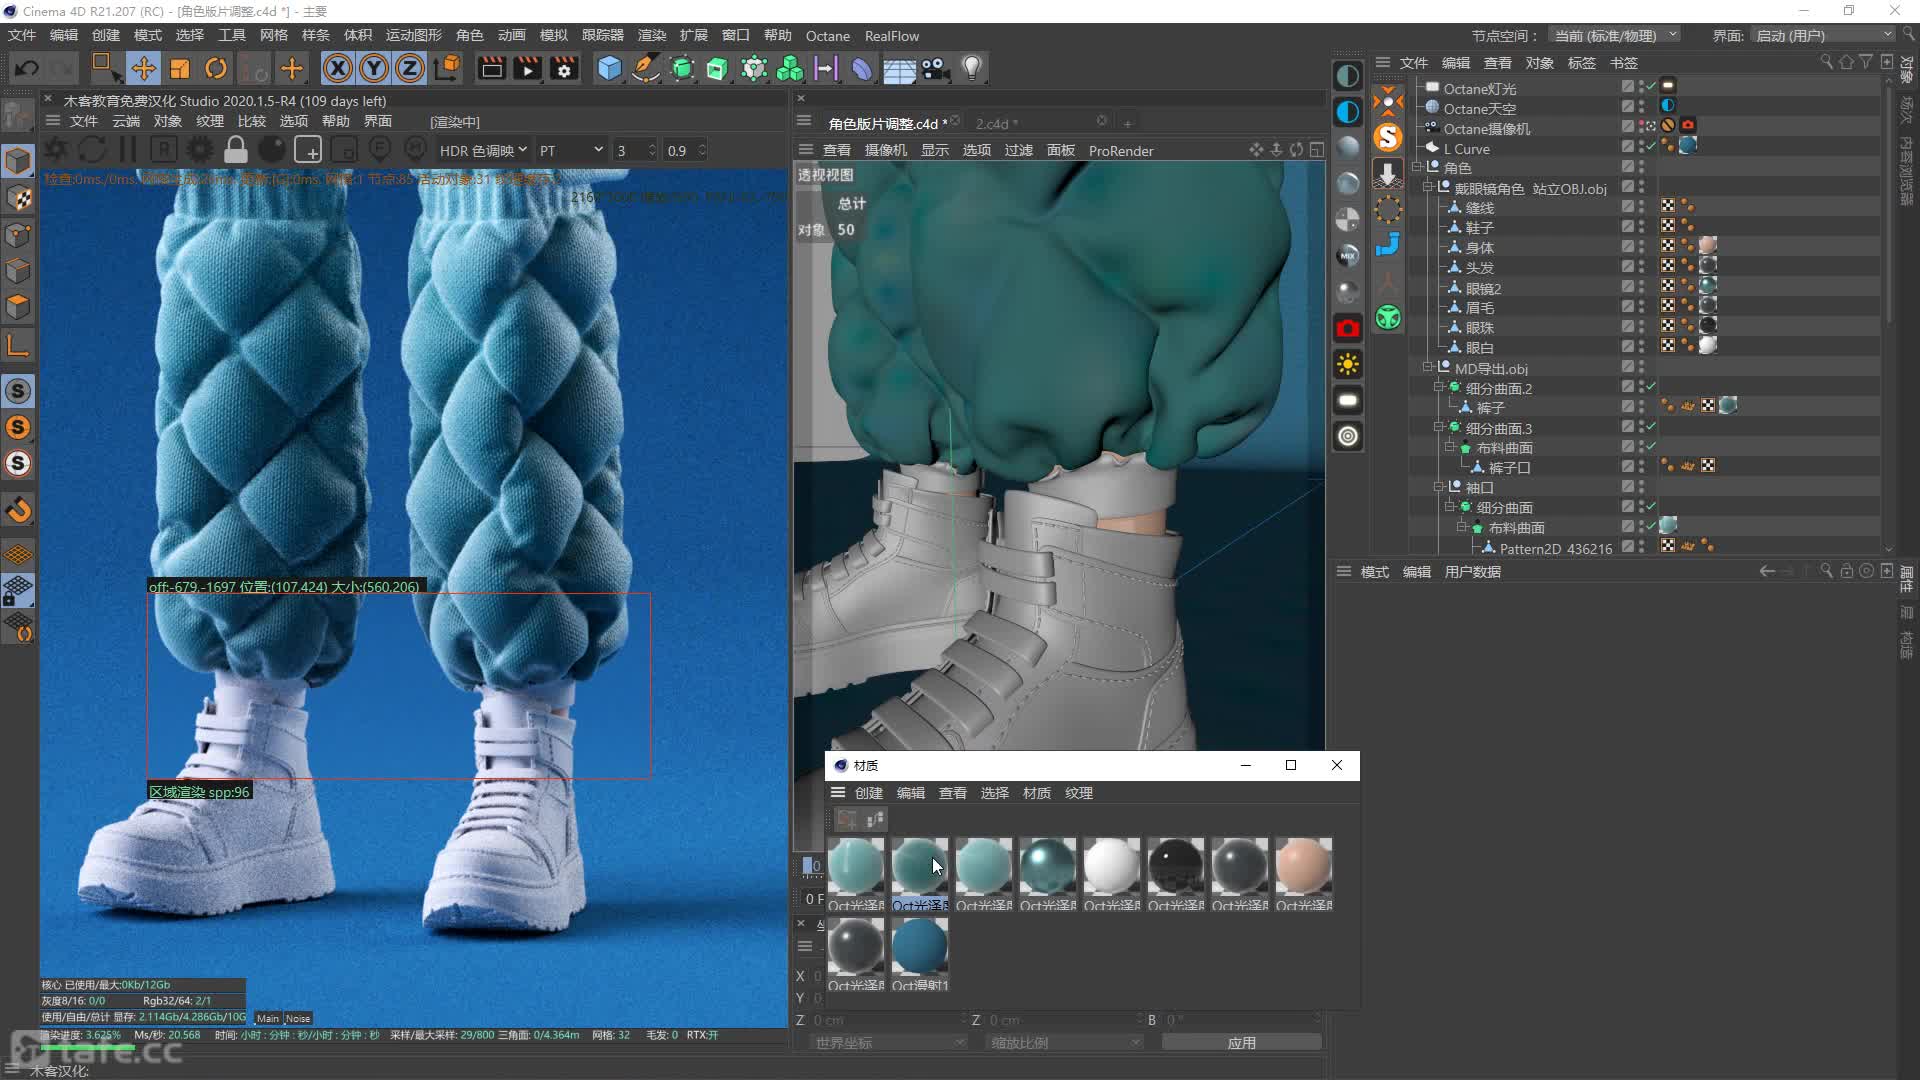
Task: Toggle enable checkmark for Octane灯光
Action: 1651,87
